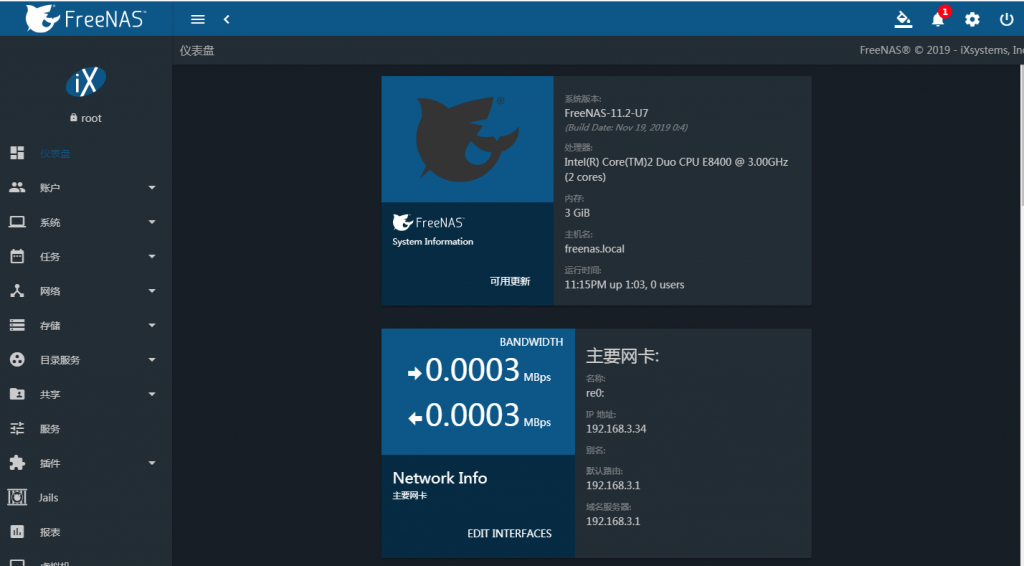The image size is (1024, 566).
Task: Click the Jails icon
Action: 17,497
